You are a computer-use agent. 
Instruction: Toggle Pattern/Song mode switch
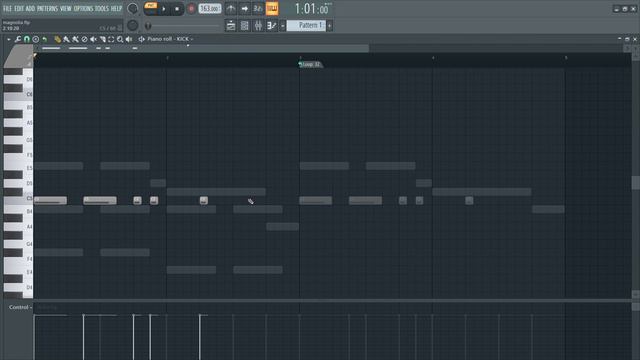point(151,9)
